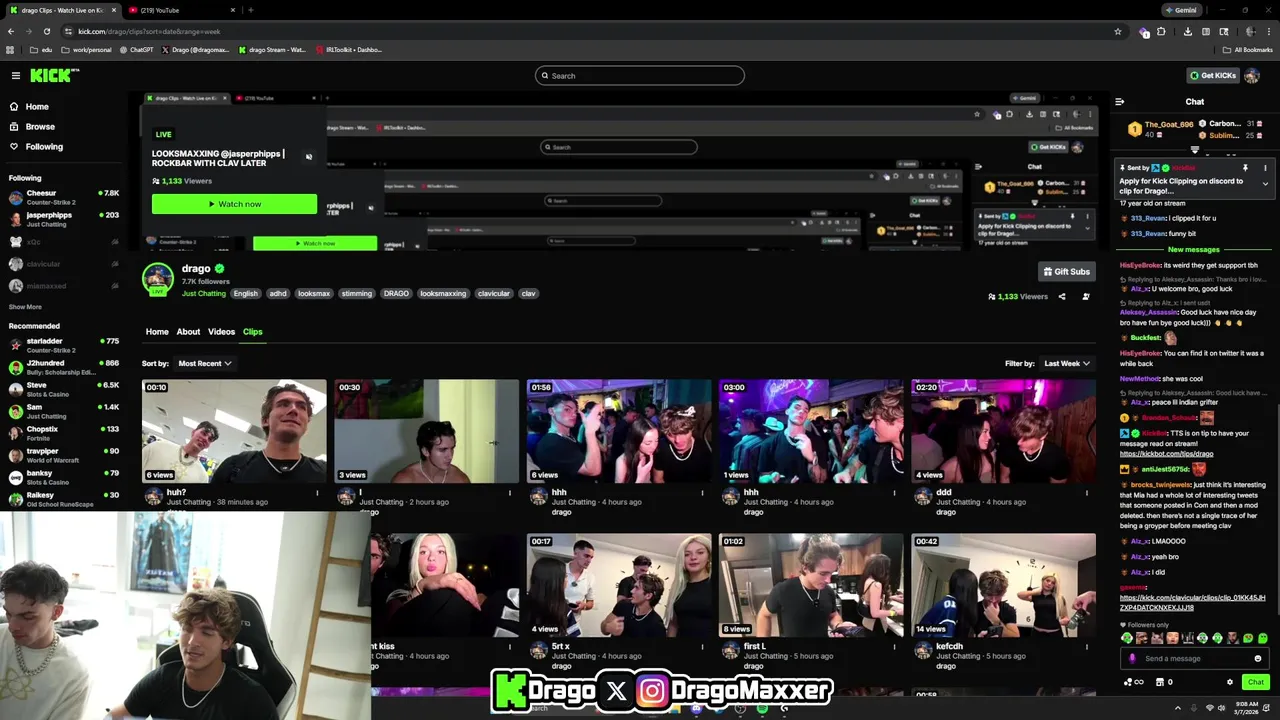Open the kickbot.com tips link in chat
The image size is (1280, 720).
[x=1166, y=454]
